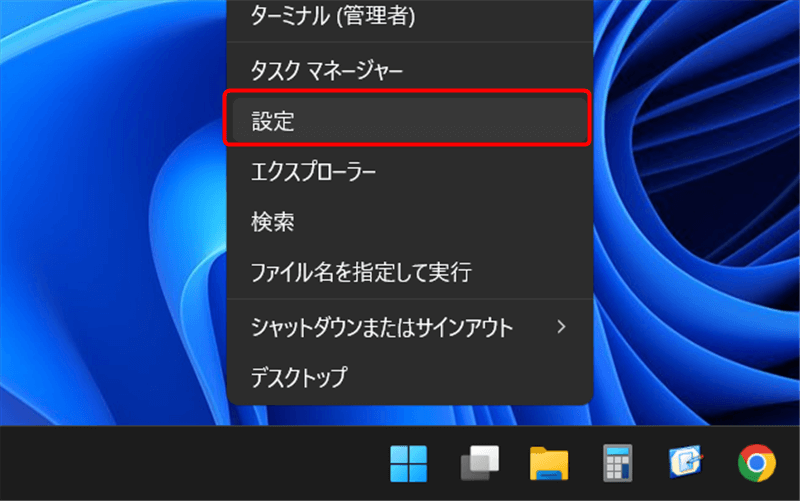Open ファイル名を指定して実行 menu entry
Screen dimensions: 800x501
click(x=361, y=271)
